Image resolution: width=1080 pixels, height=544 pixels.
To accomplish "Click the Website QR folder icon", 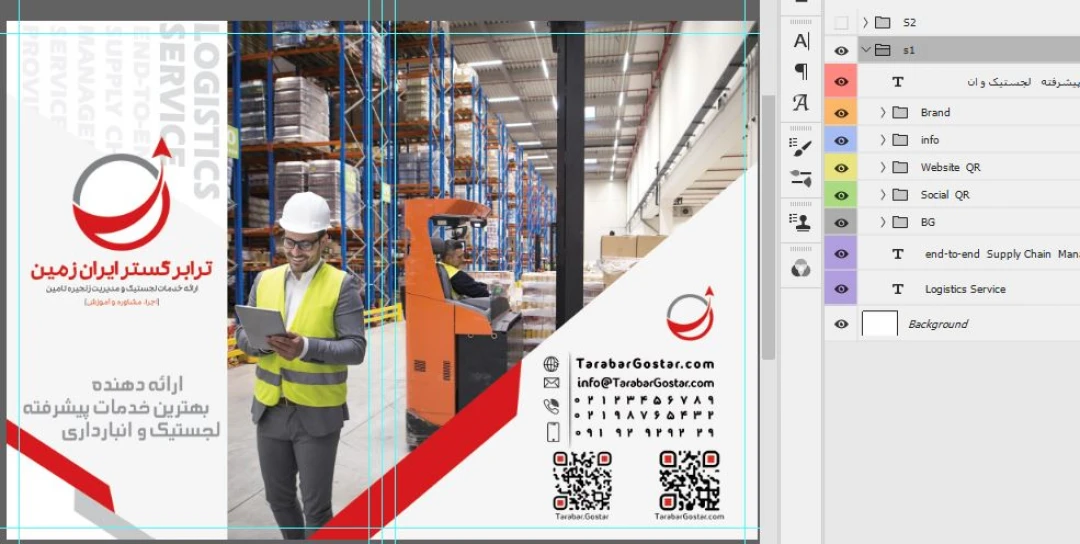I will click(x=900, y=167).
